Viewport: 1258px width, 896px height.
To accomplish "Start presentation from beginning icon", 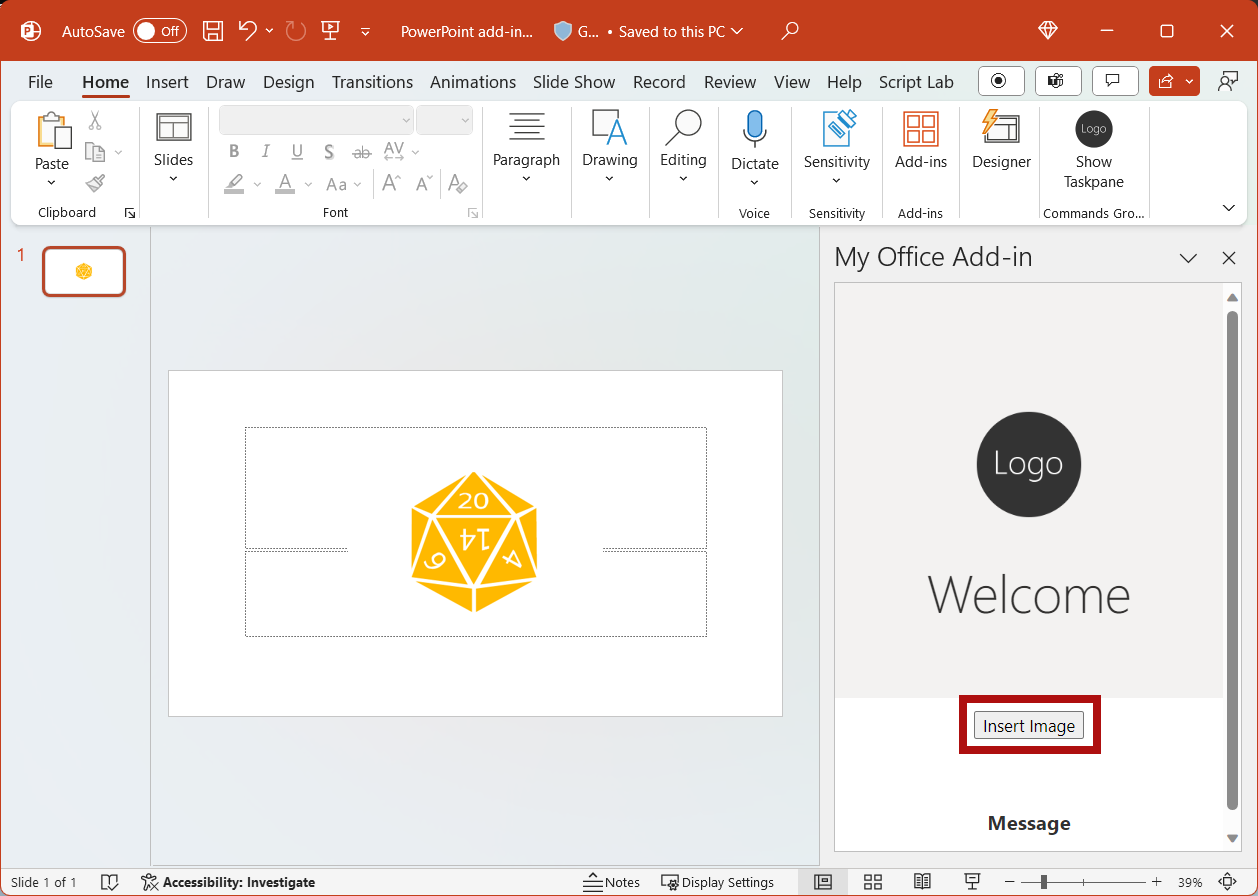I will (x=331, y=31).
